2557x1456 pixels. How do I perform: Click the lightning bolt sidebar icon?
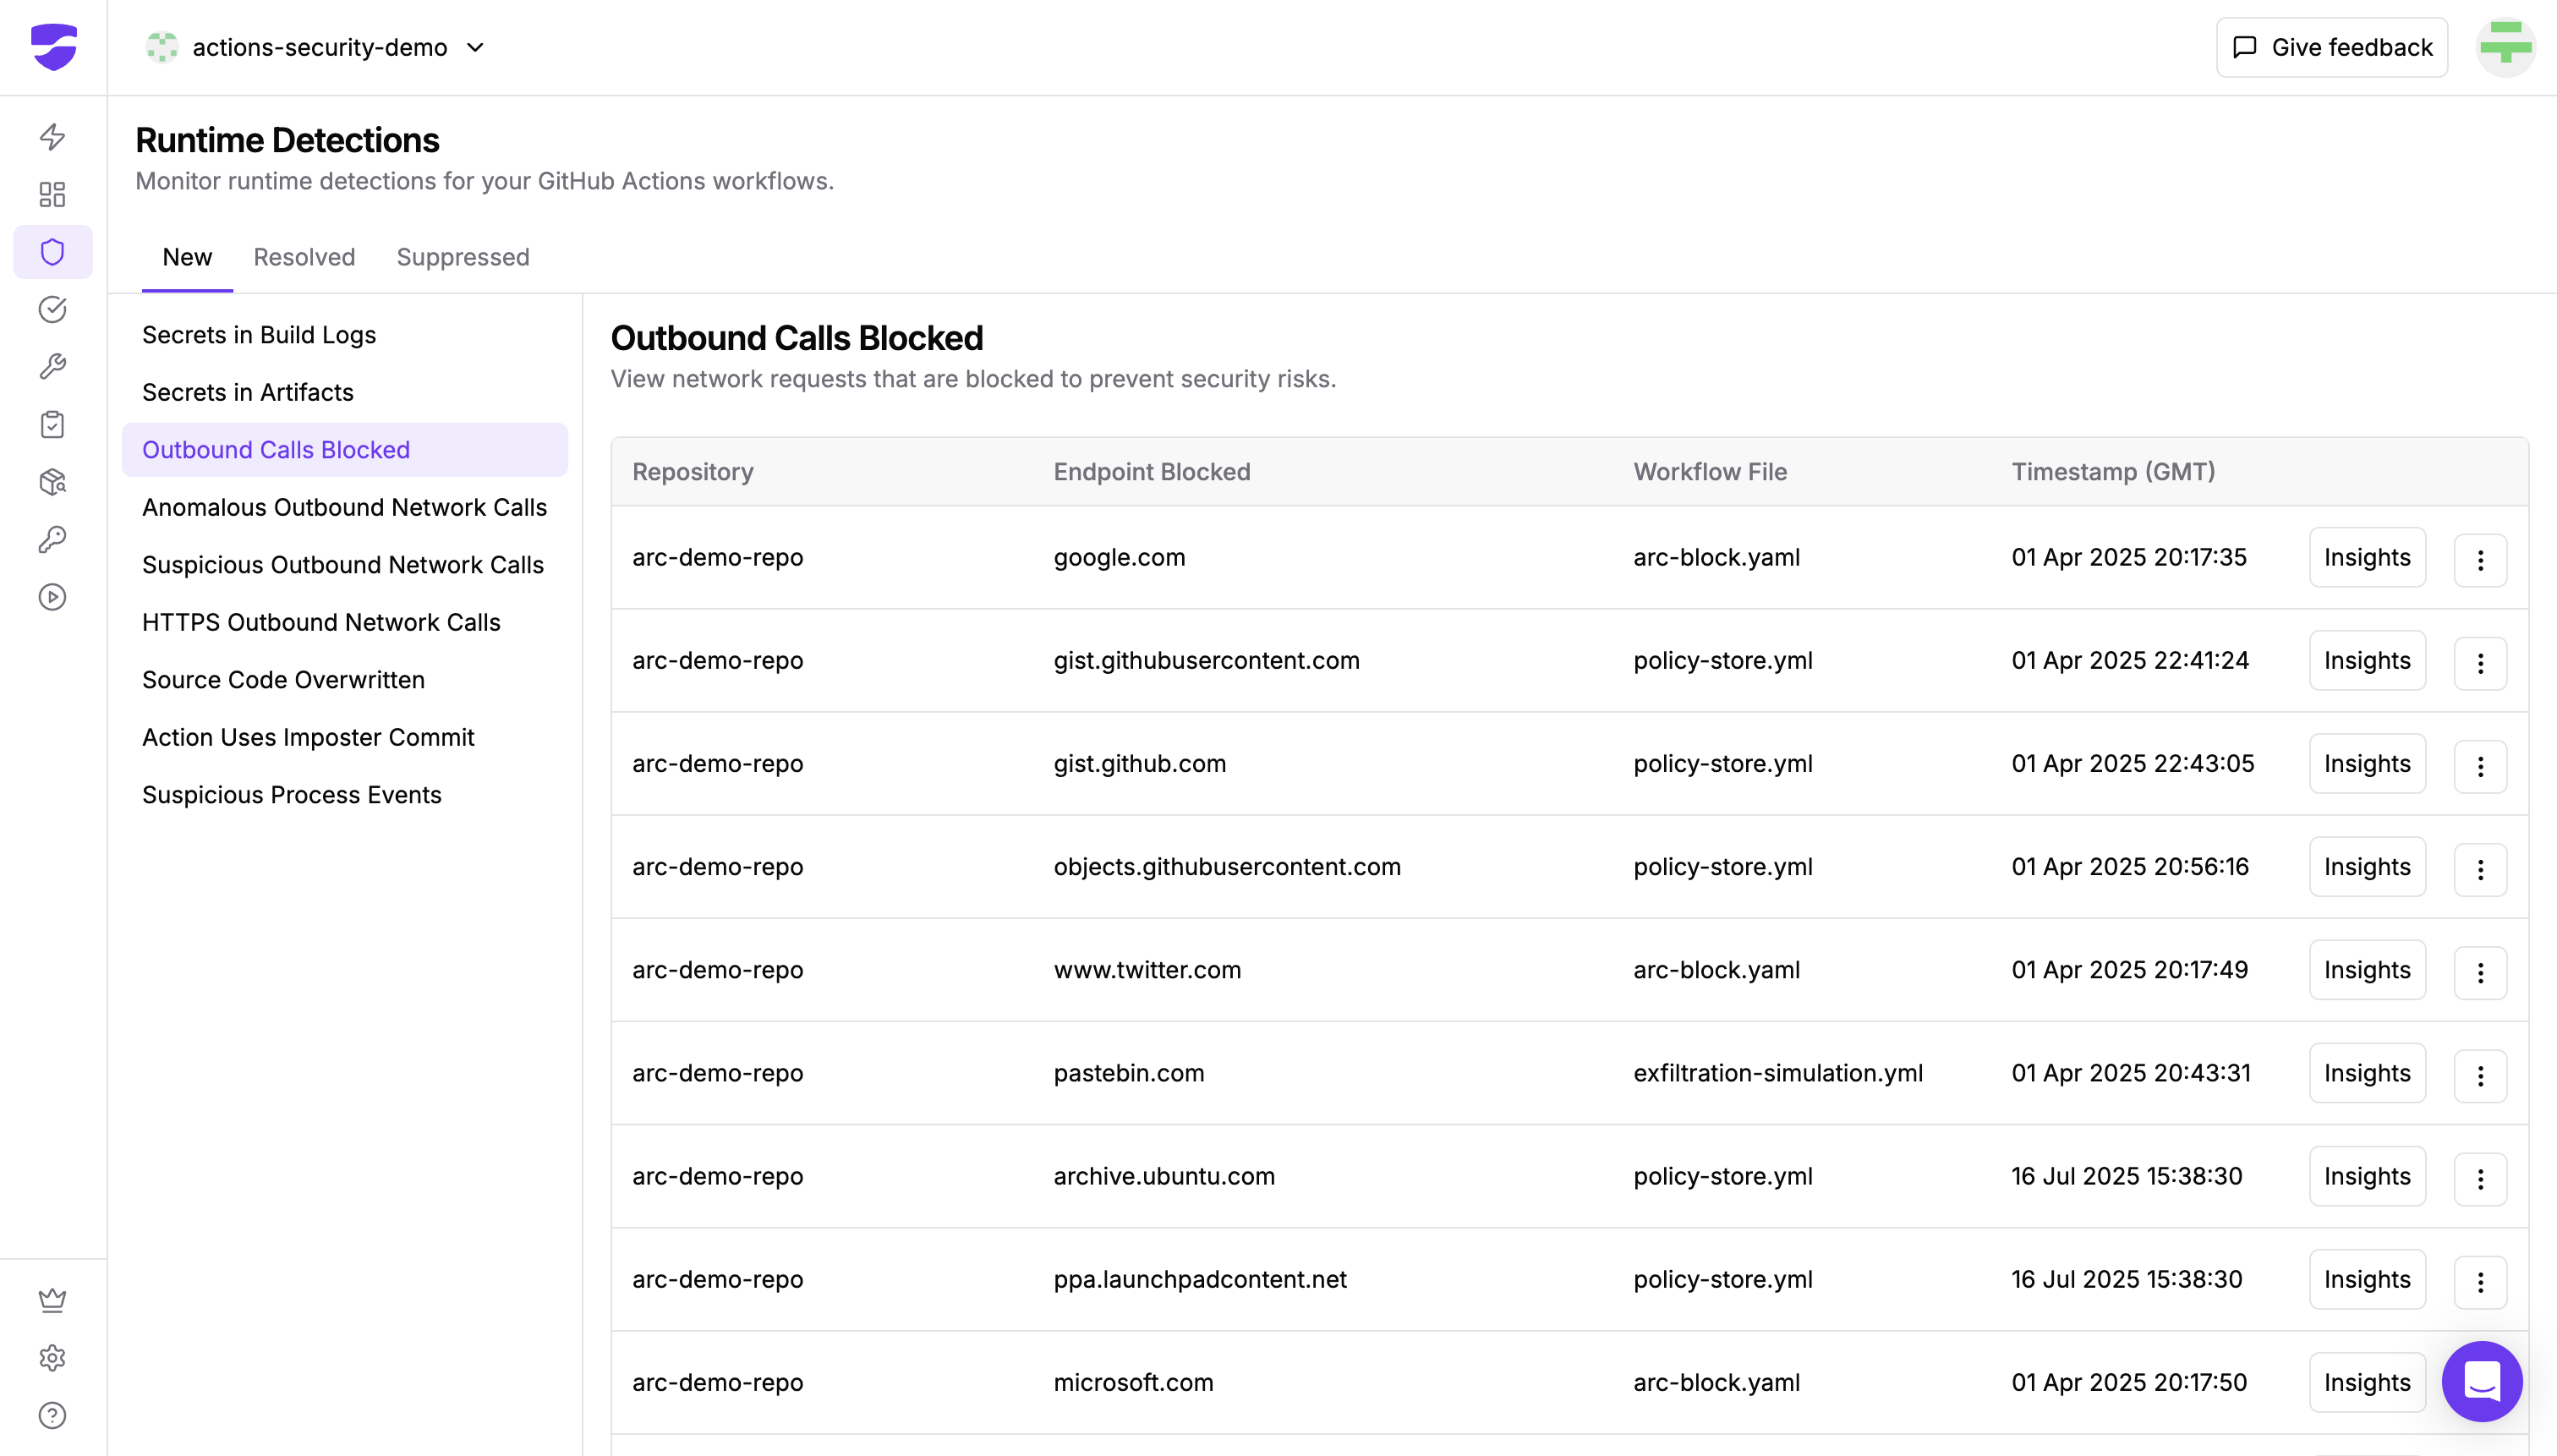coord(52,137)
